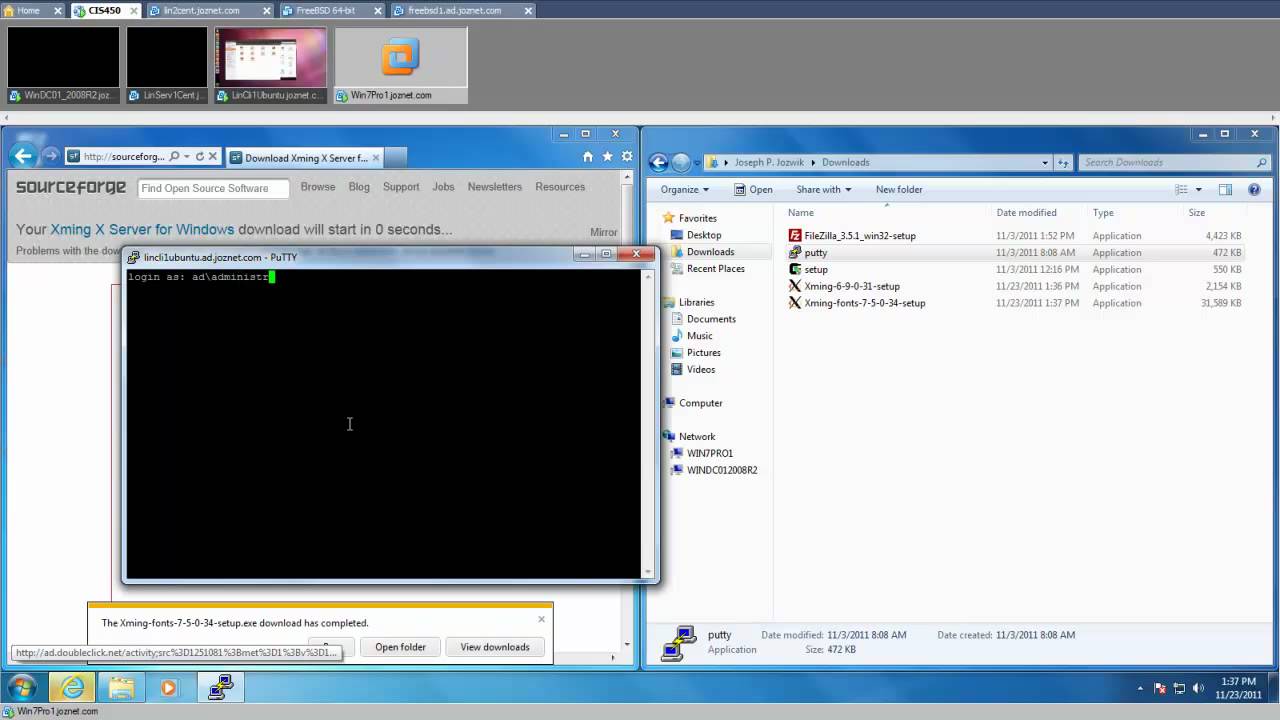
Task: Click Internet Explorer taskbar icon
Action: 73,688
